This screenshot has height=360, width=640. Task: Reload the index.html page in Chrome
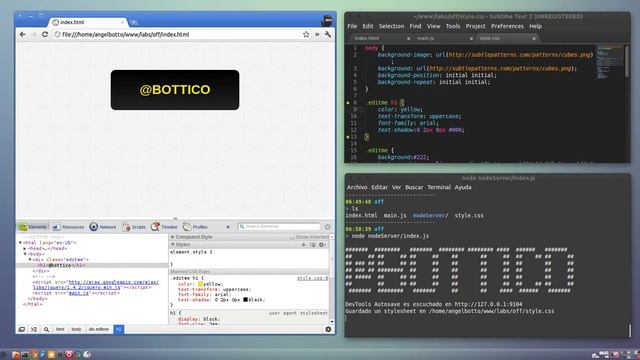click(x=45, y=35)
